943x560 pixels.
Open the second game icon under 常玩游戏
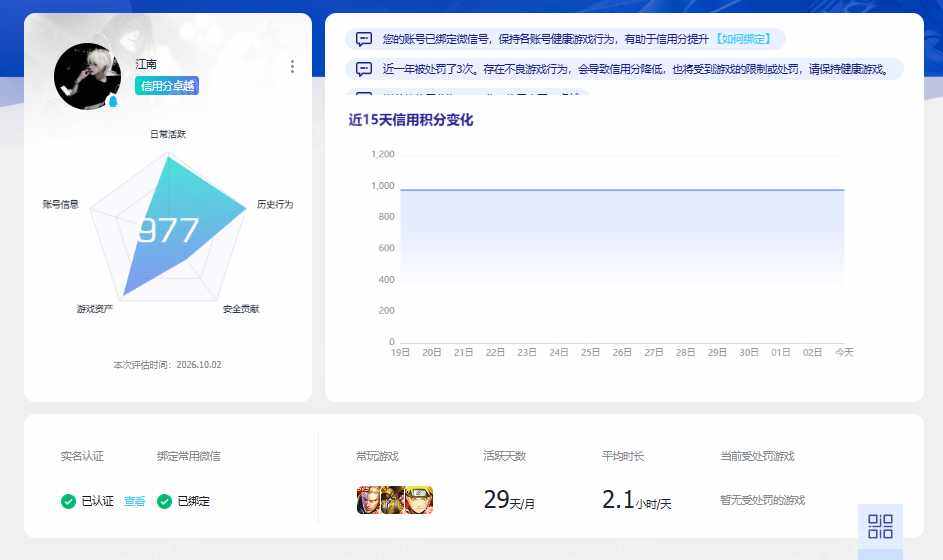(x=393, y=500)
